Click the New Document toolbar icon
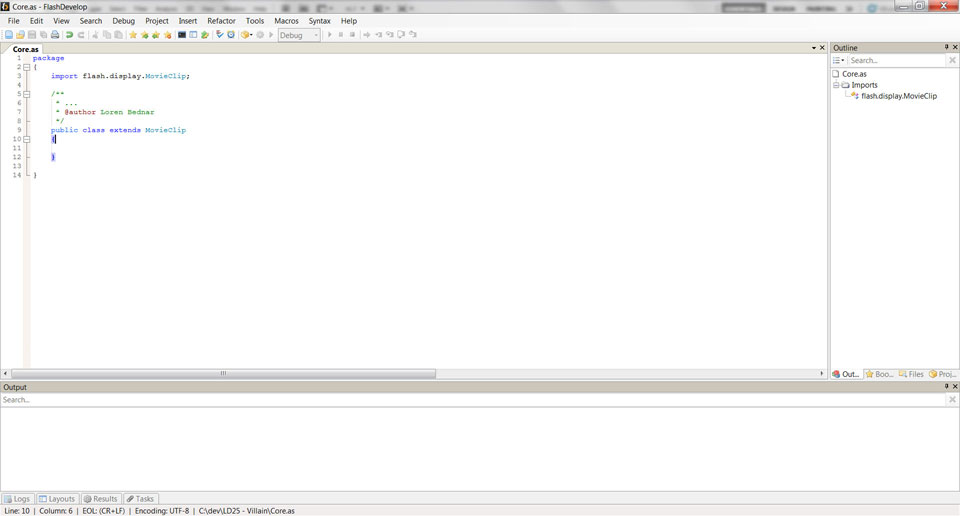Viewport: 960px width, 516px height. (9, 35)
